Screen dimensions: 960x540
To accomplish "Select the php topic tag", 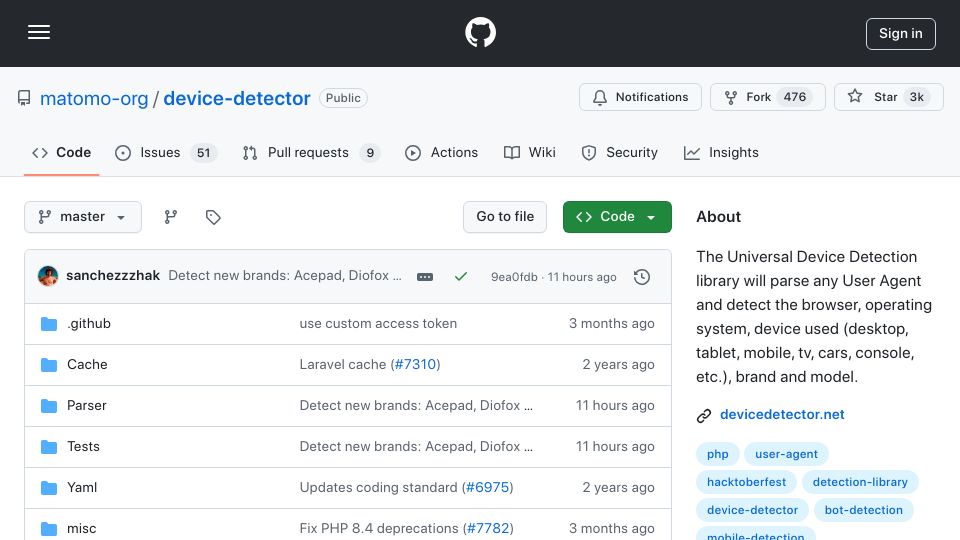I will tap(718, 454).
